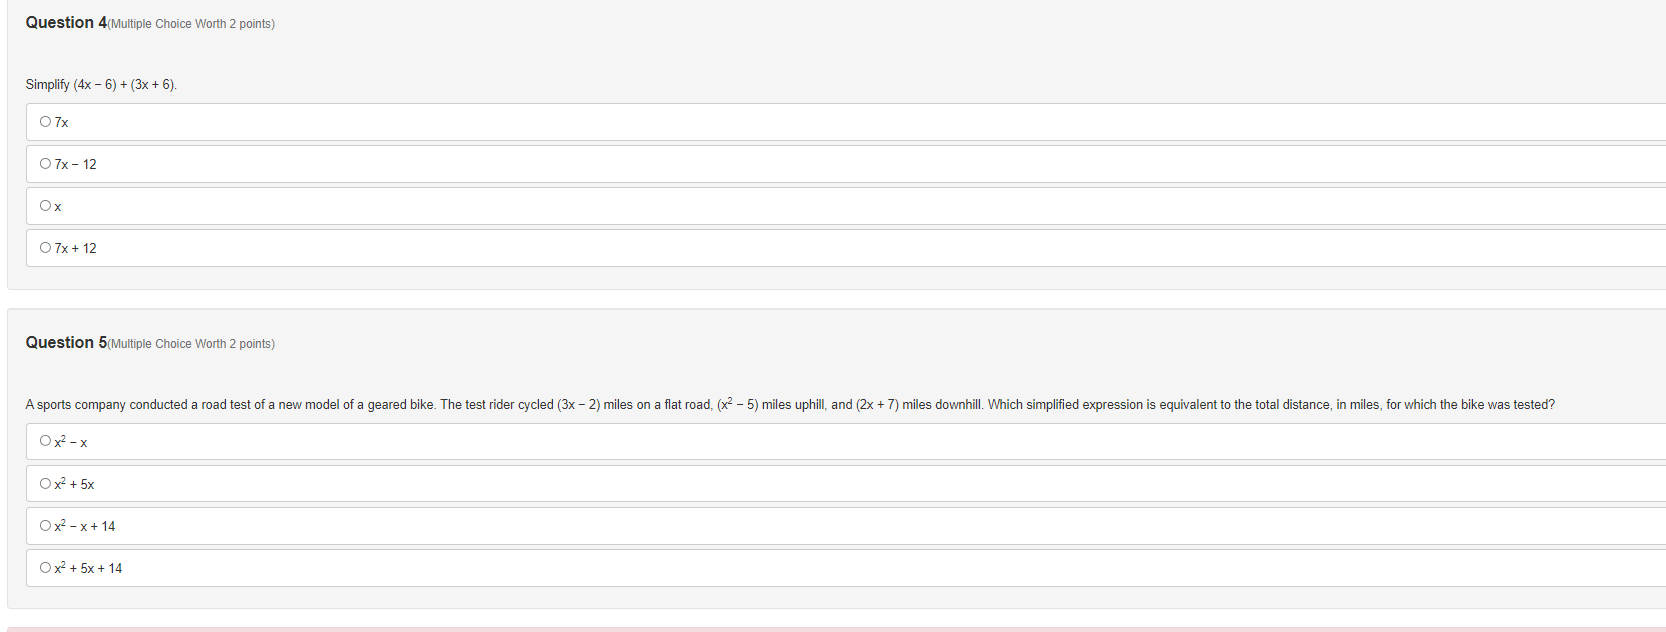Click the Question 5 heading
Viewport: 1666px width, 632px height.
[x=65, y=342]
